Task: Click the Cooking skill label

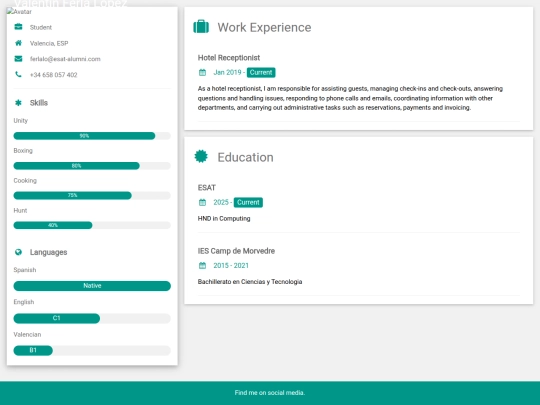Action: [x=25, y=180]
